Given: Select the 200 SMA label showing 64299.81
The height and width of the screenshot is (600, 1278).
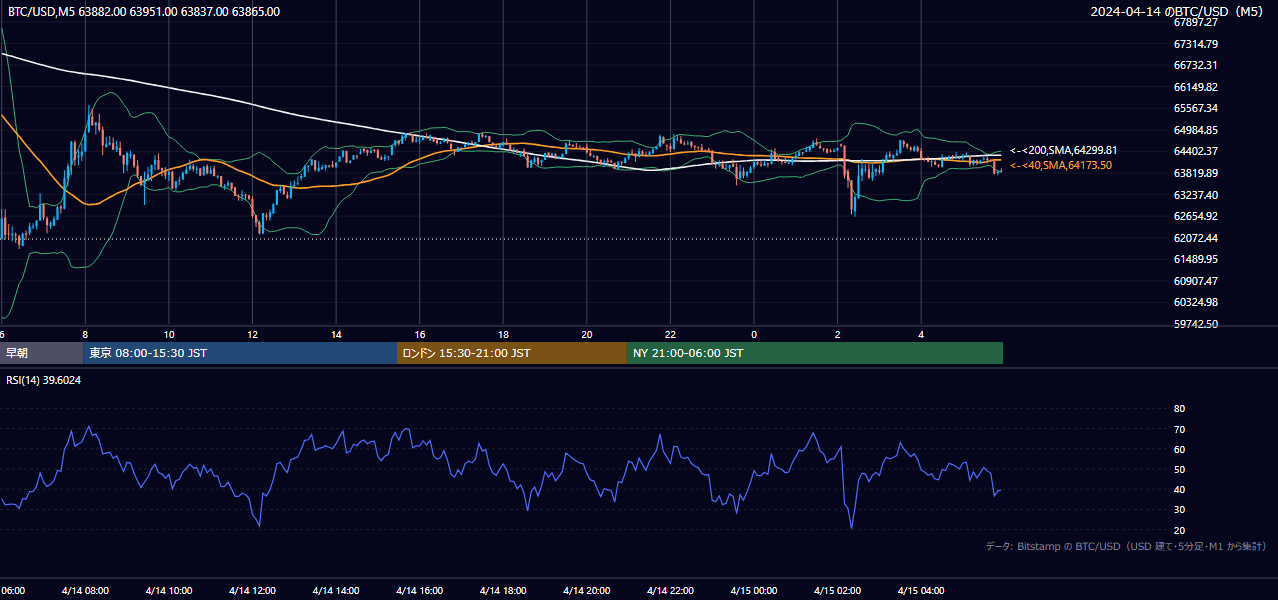Looking at the screenshot, I should pos(1063,150).
